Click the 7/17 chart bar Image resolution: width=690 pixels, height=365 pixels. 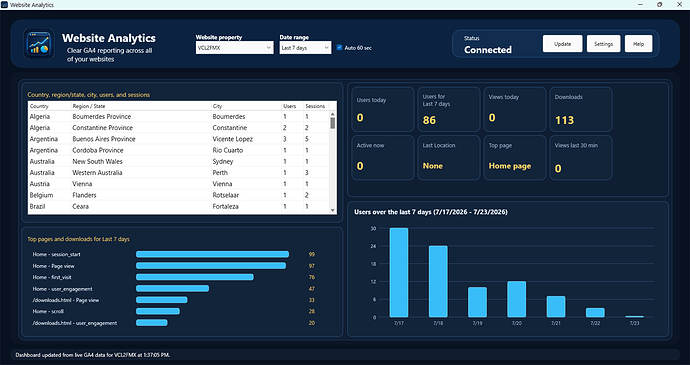point(399,273)
